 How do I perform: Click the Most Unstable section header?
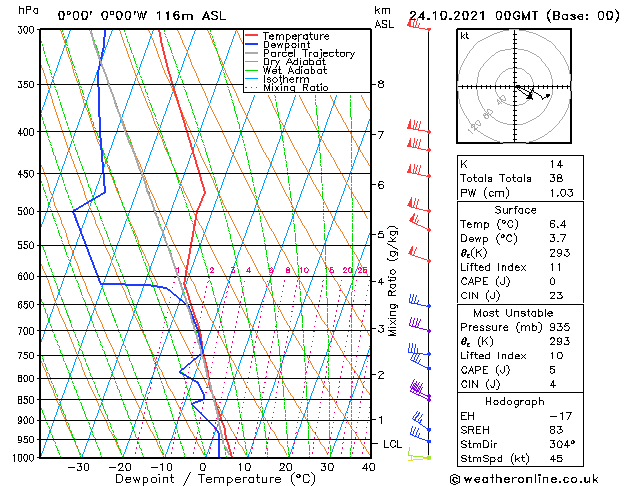513,313
